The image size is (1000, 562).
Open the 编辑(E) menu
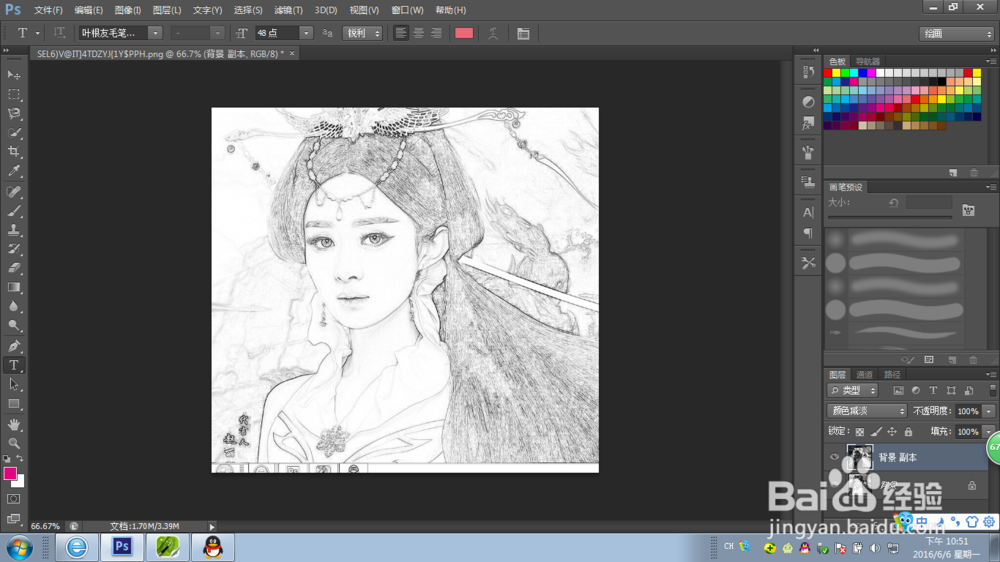click(x=88, y=10)
